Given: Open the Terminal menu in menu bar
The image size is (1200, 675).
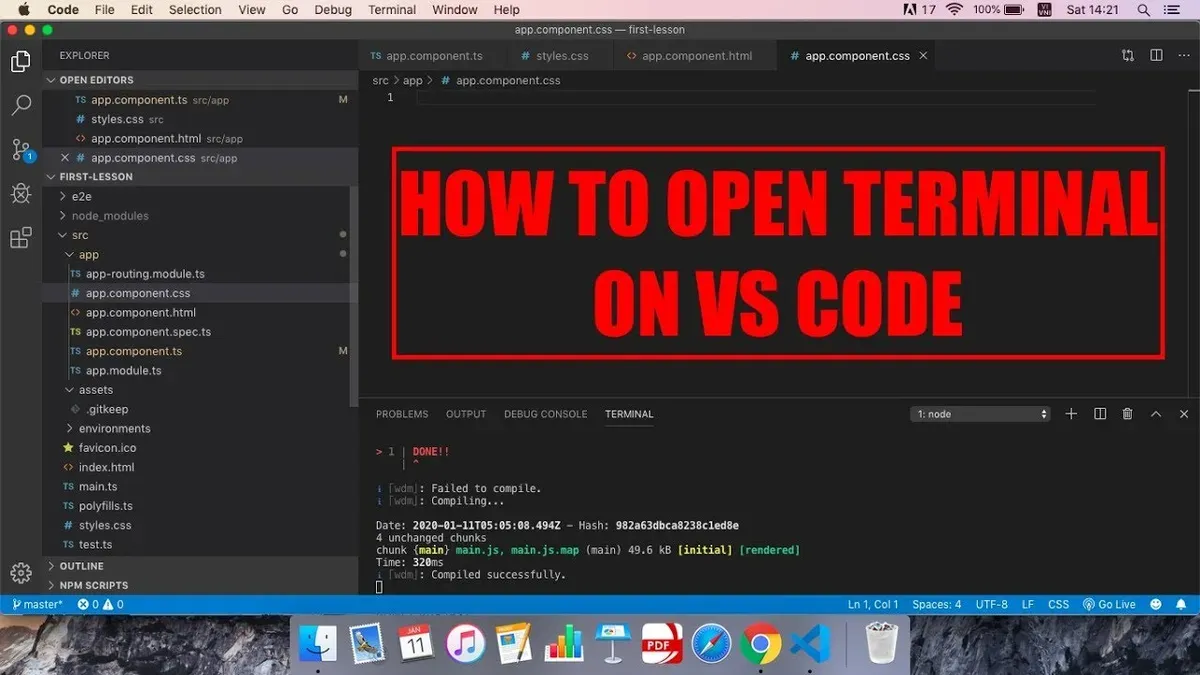Looking at the screenshot, I should click(392, 10).
